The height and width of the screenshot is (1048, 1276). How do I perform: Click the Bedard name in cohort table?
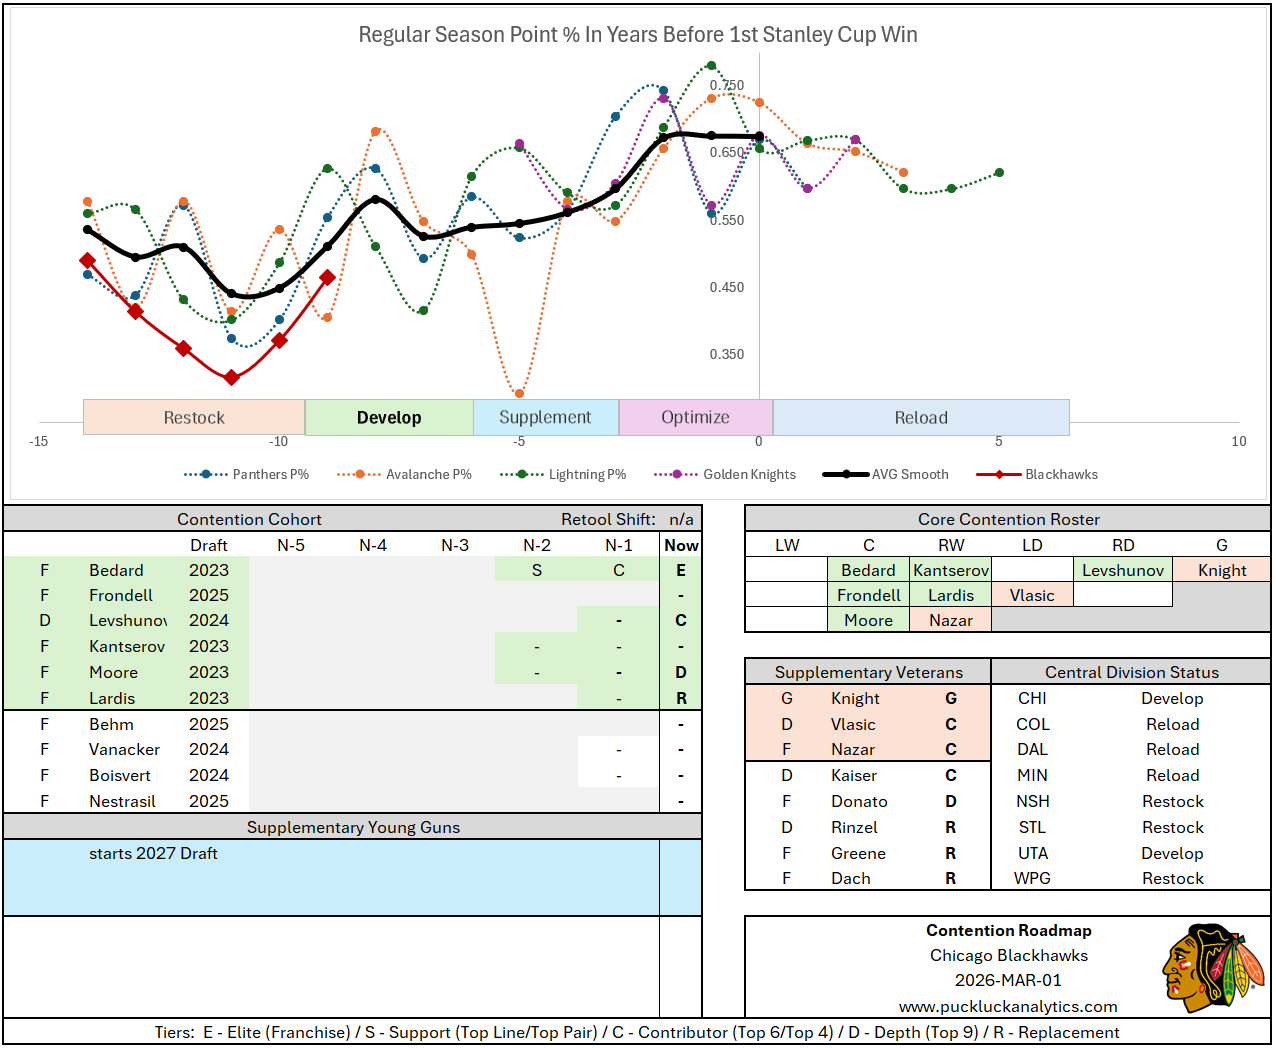pos(116,570)
